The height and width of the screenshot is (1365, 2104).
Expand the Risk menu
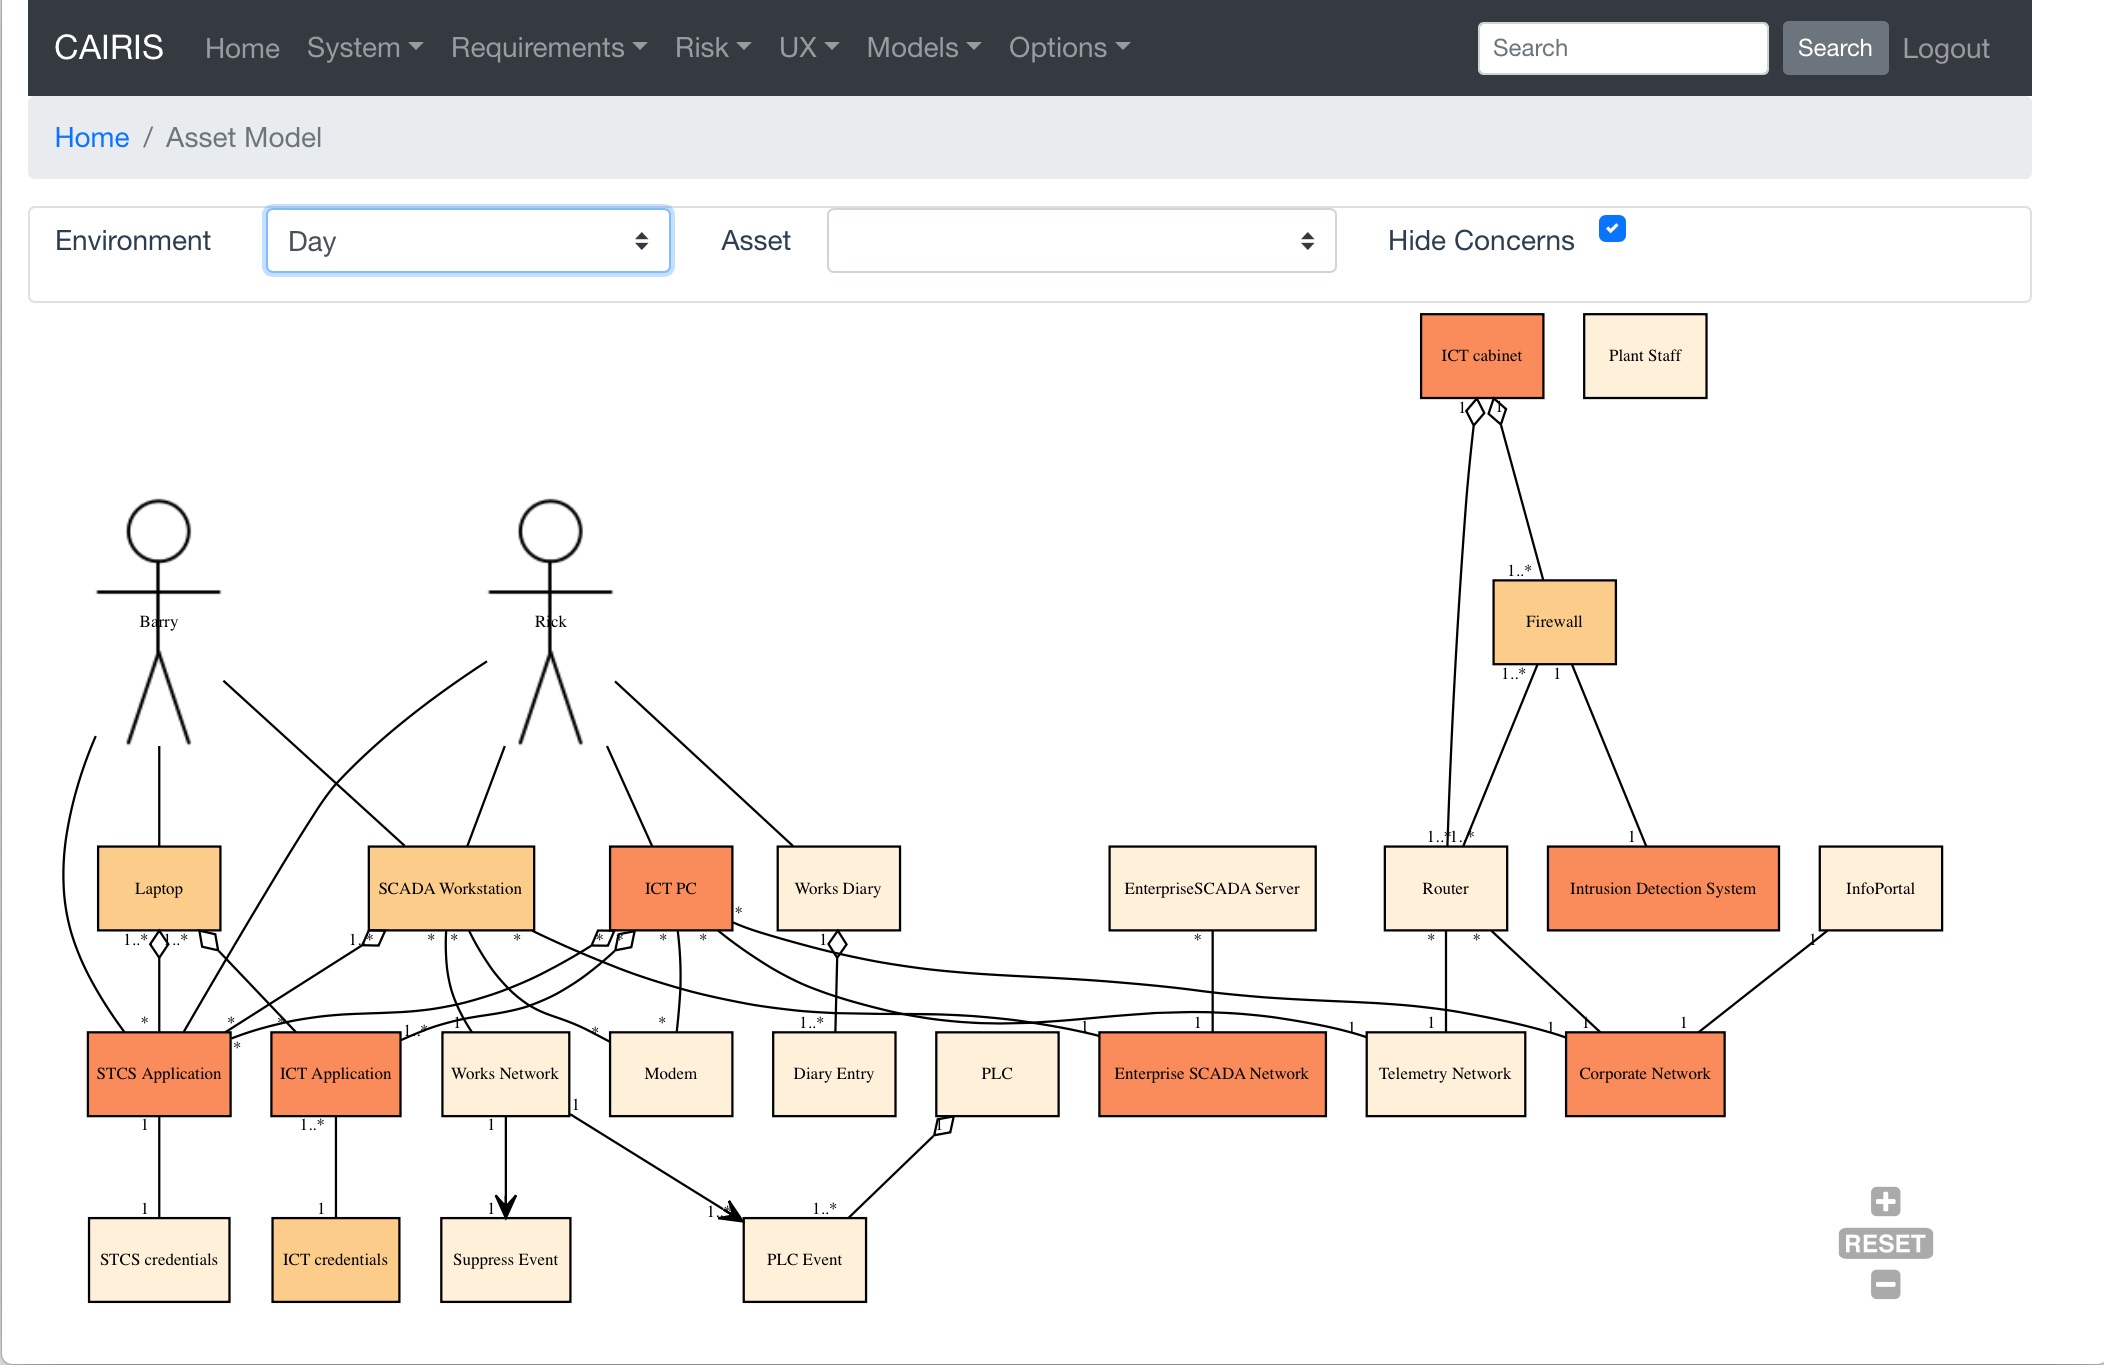coord(713,48)
